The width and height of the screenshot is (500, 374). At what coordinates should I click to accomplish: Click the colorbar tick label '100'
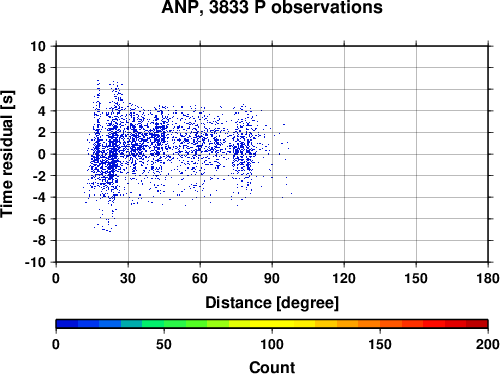[272, 344]
